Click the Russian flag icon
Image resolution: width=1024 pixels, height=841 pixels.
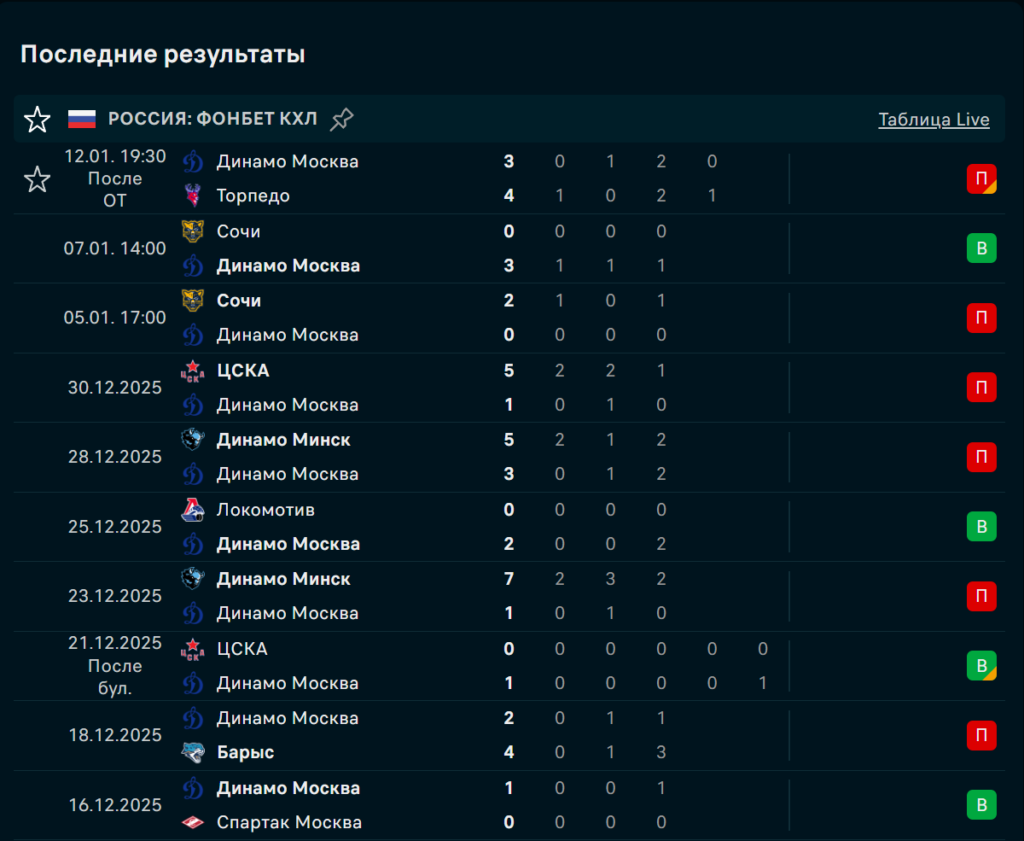pos(82,120)
